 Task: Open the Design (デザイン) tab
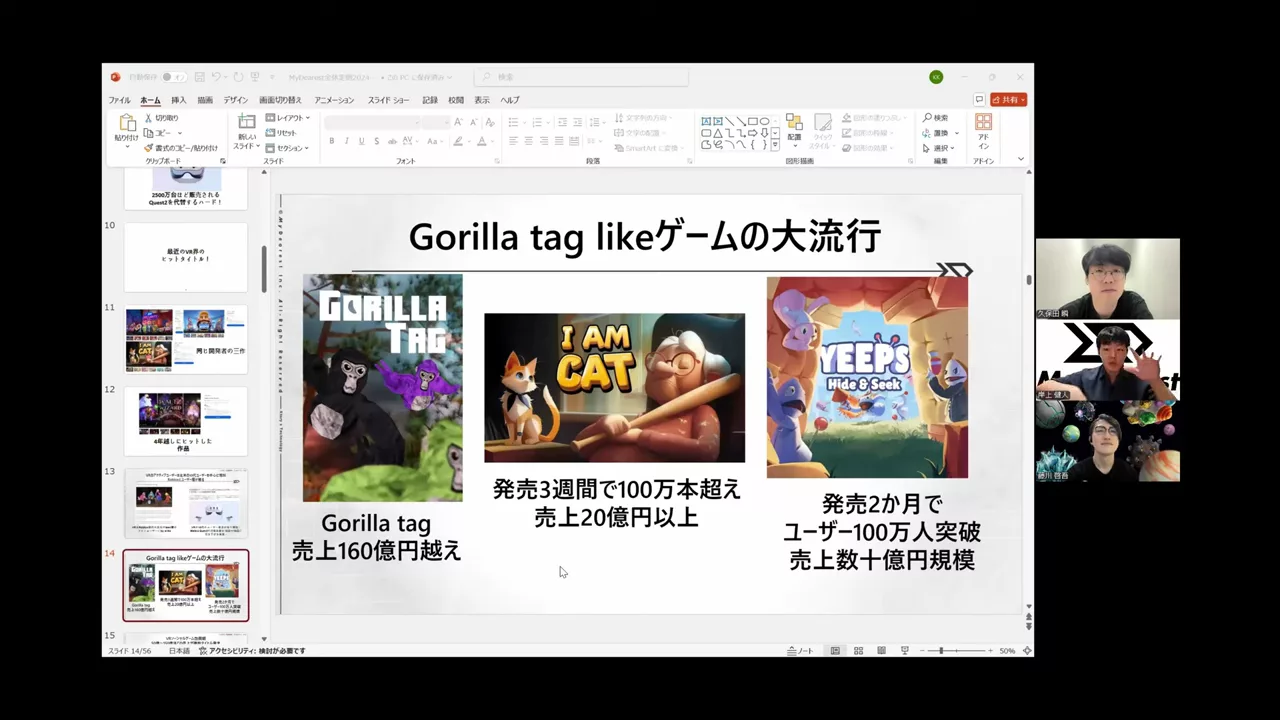point(235,100)
